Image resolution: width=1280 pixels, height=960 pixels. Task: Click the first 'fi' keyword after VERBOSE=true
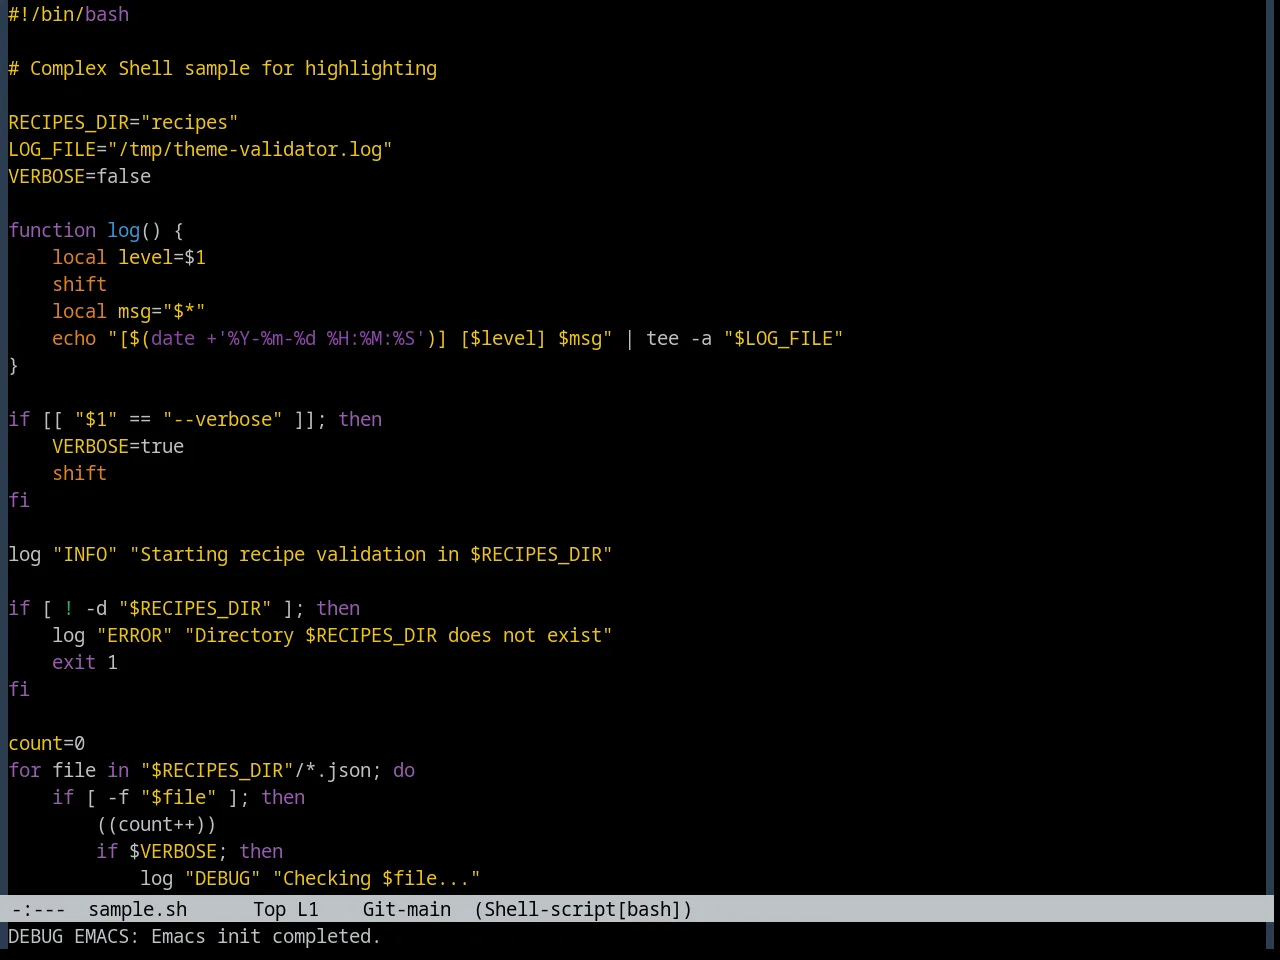click(x=19, y=500)
